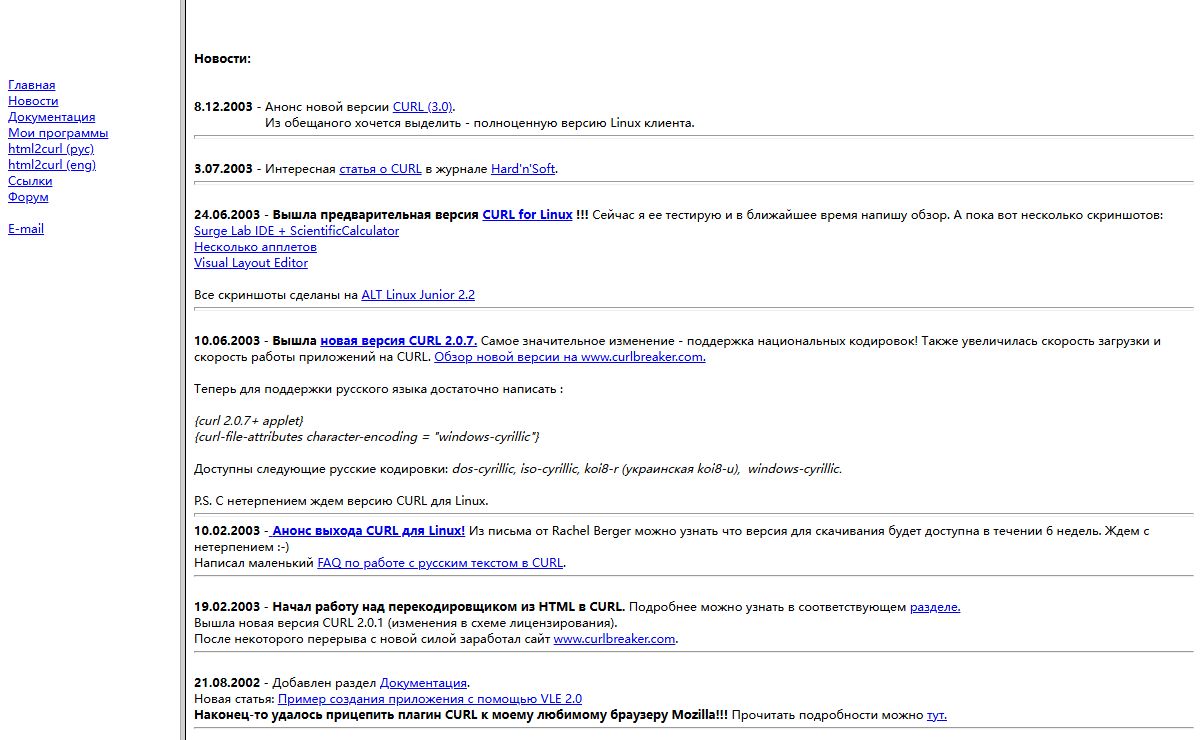Click the 21.08.2002 date text

pyautogui.click(x=227, y=683)
